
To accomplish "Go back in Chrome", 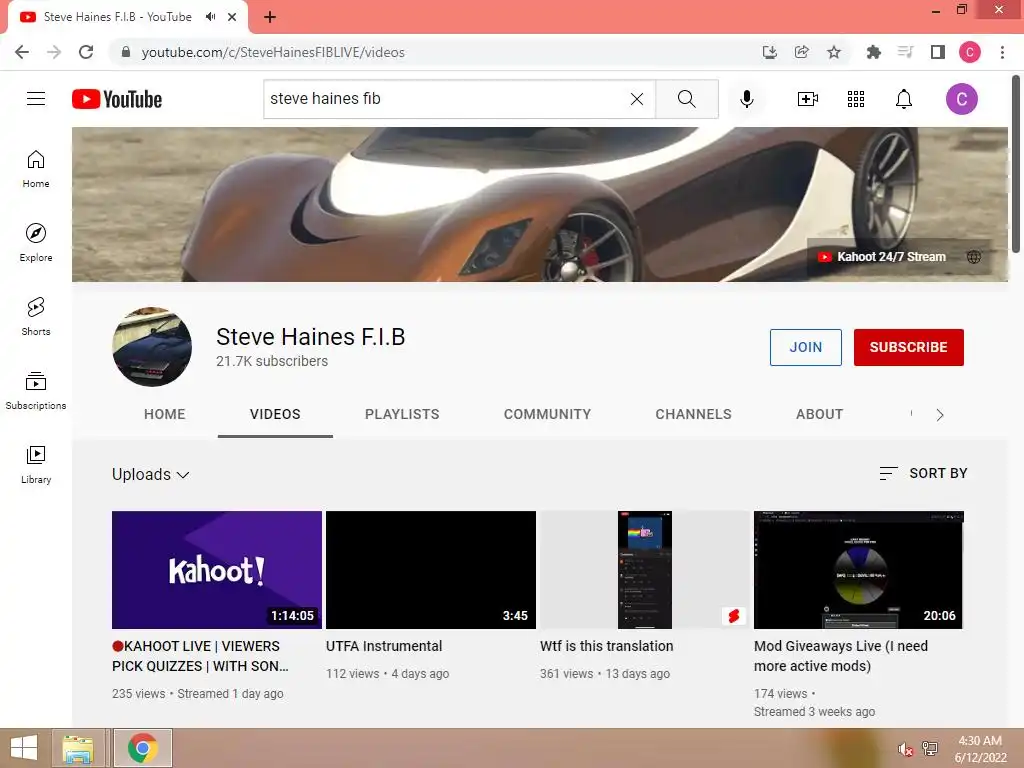I will coord(22,52).
